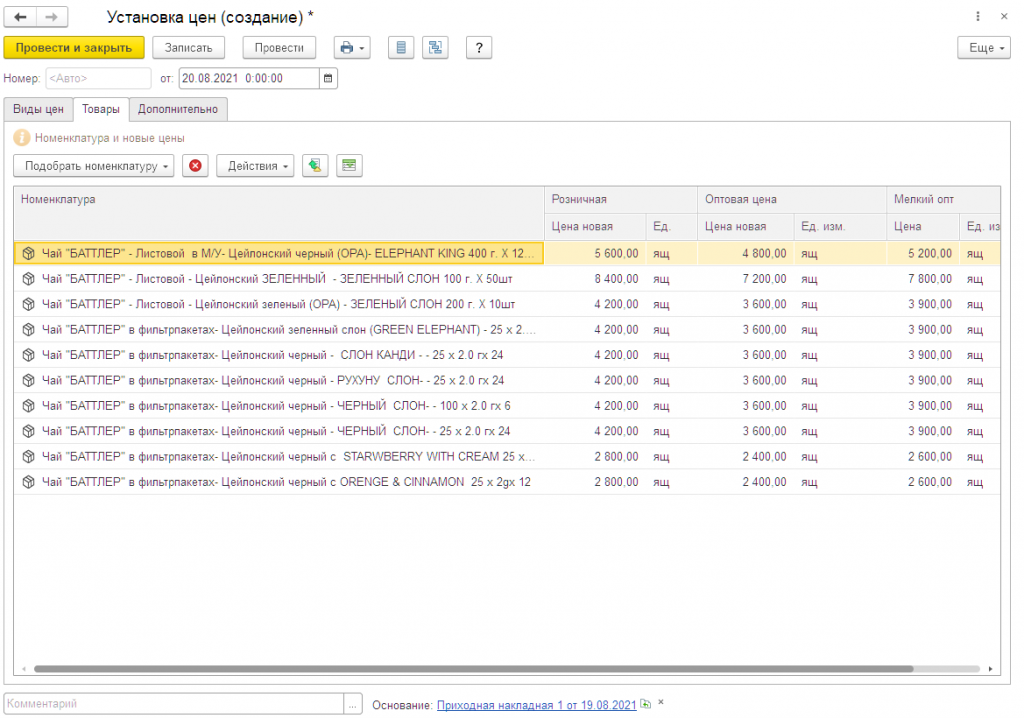Click Провести и закрыть button
The image size is (1024, 718).
pos(74,48)
